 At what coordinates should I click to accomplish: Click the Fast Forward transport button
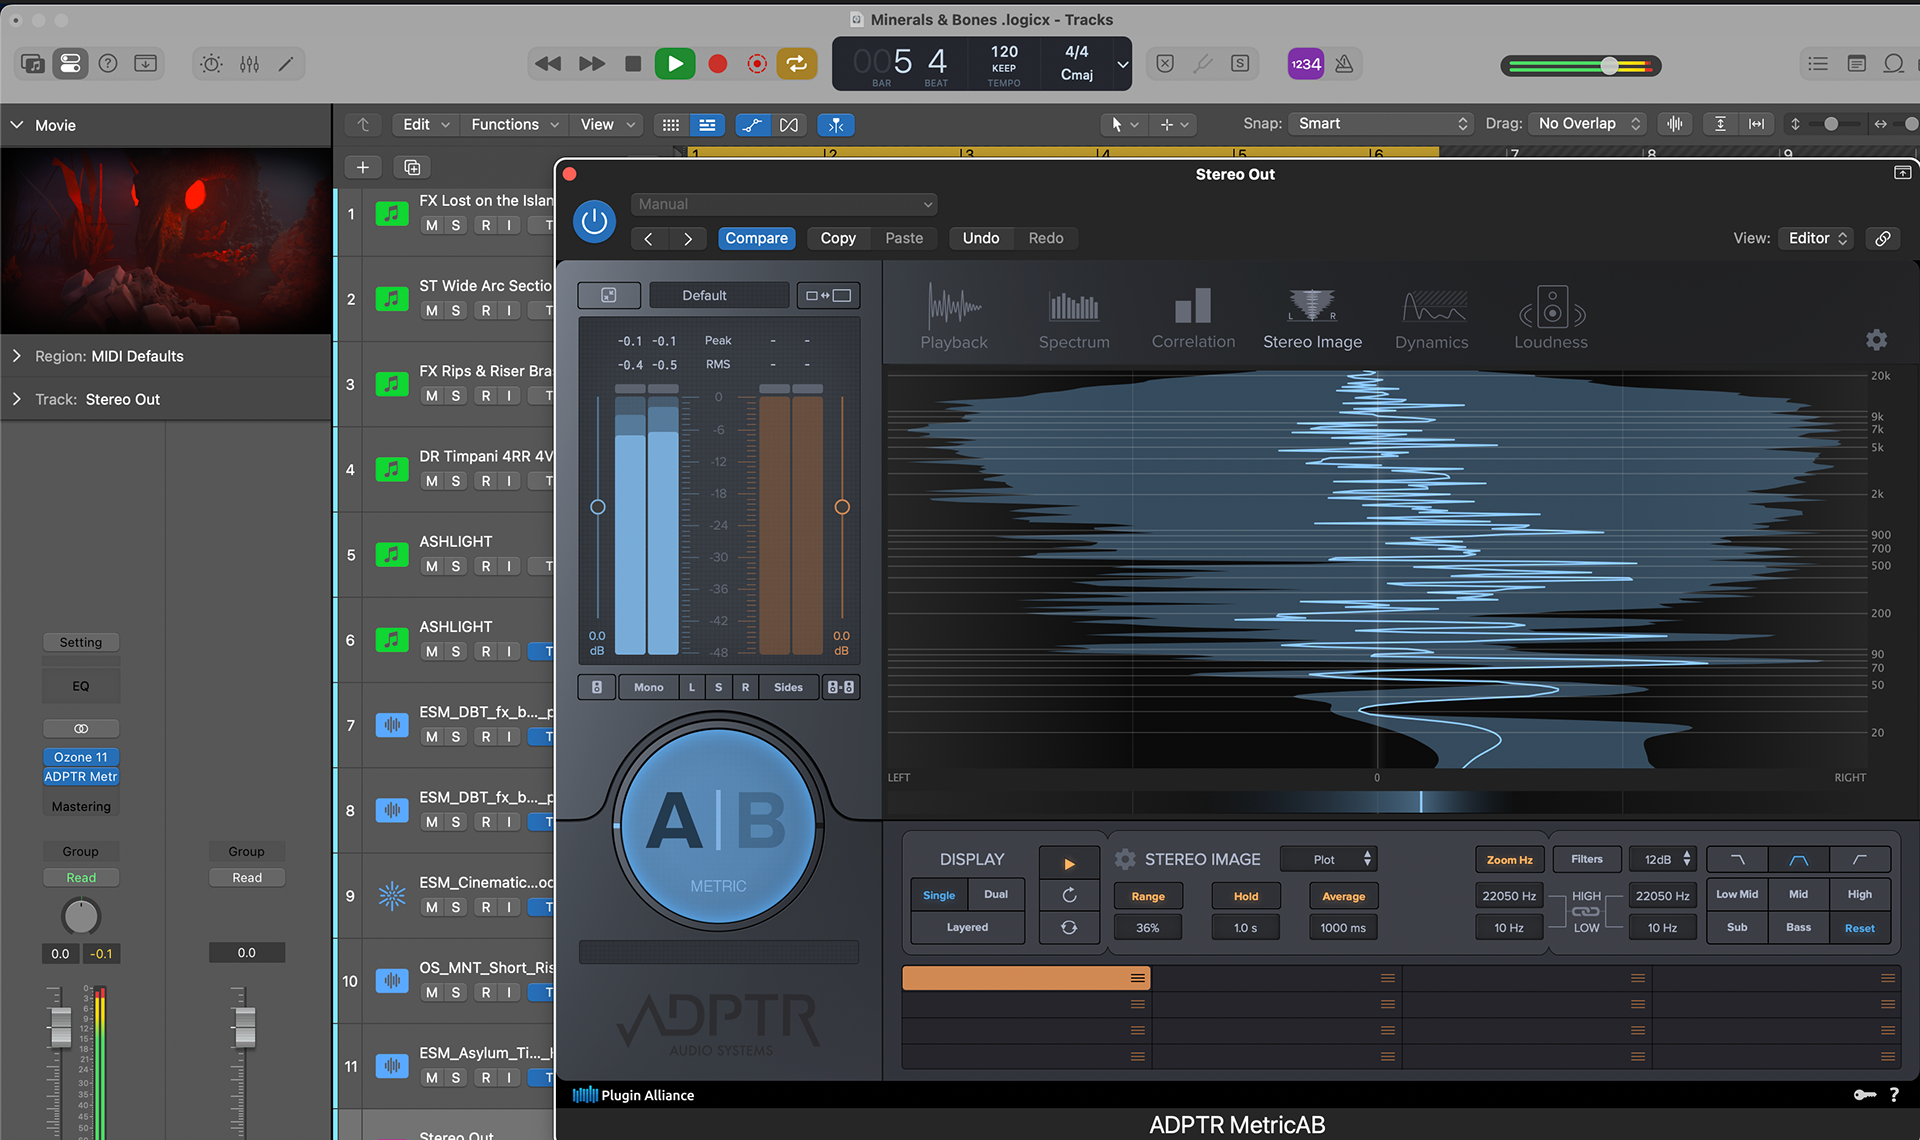(x=592, y=64)
